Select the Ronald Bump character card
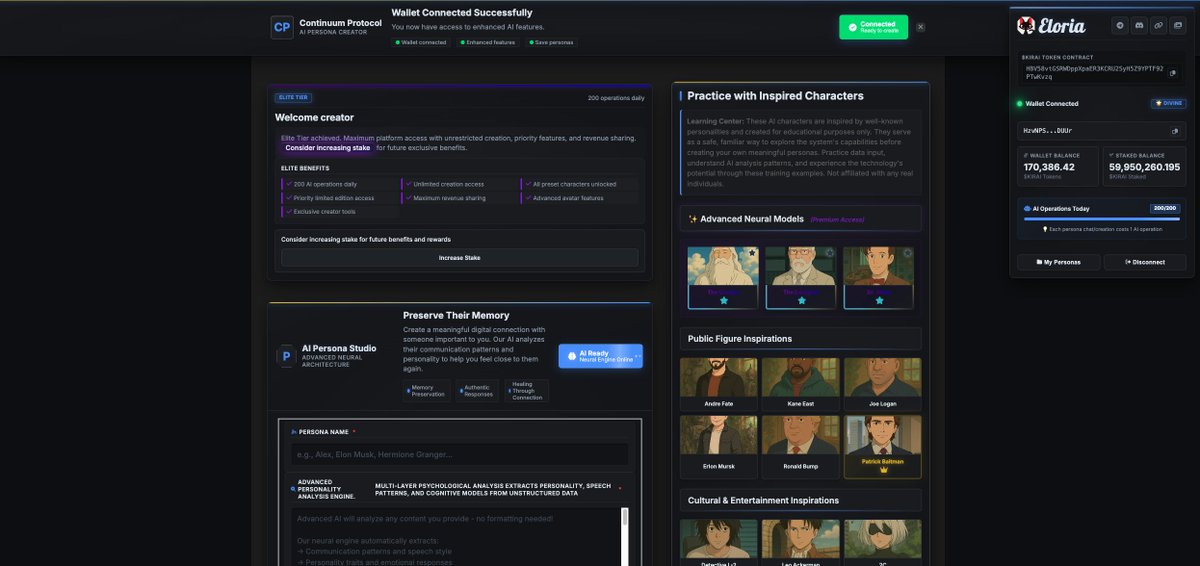 point(801,445)
